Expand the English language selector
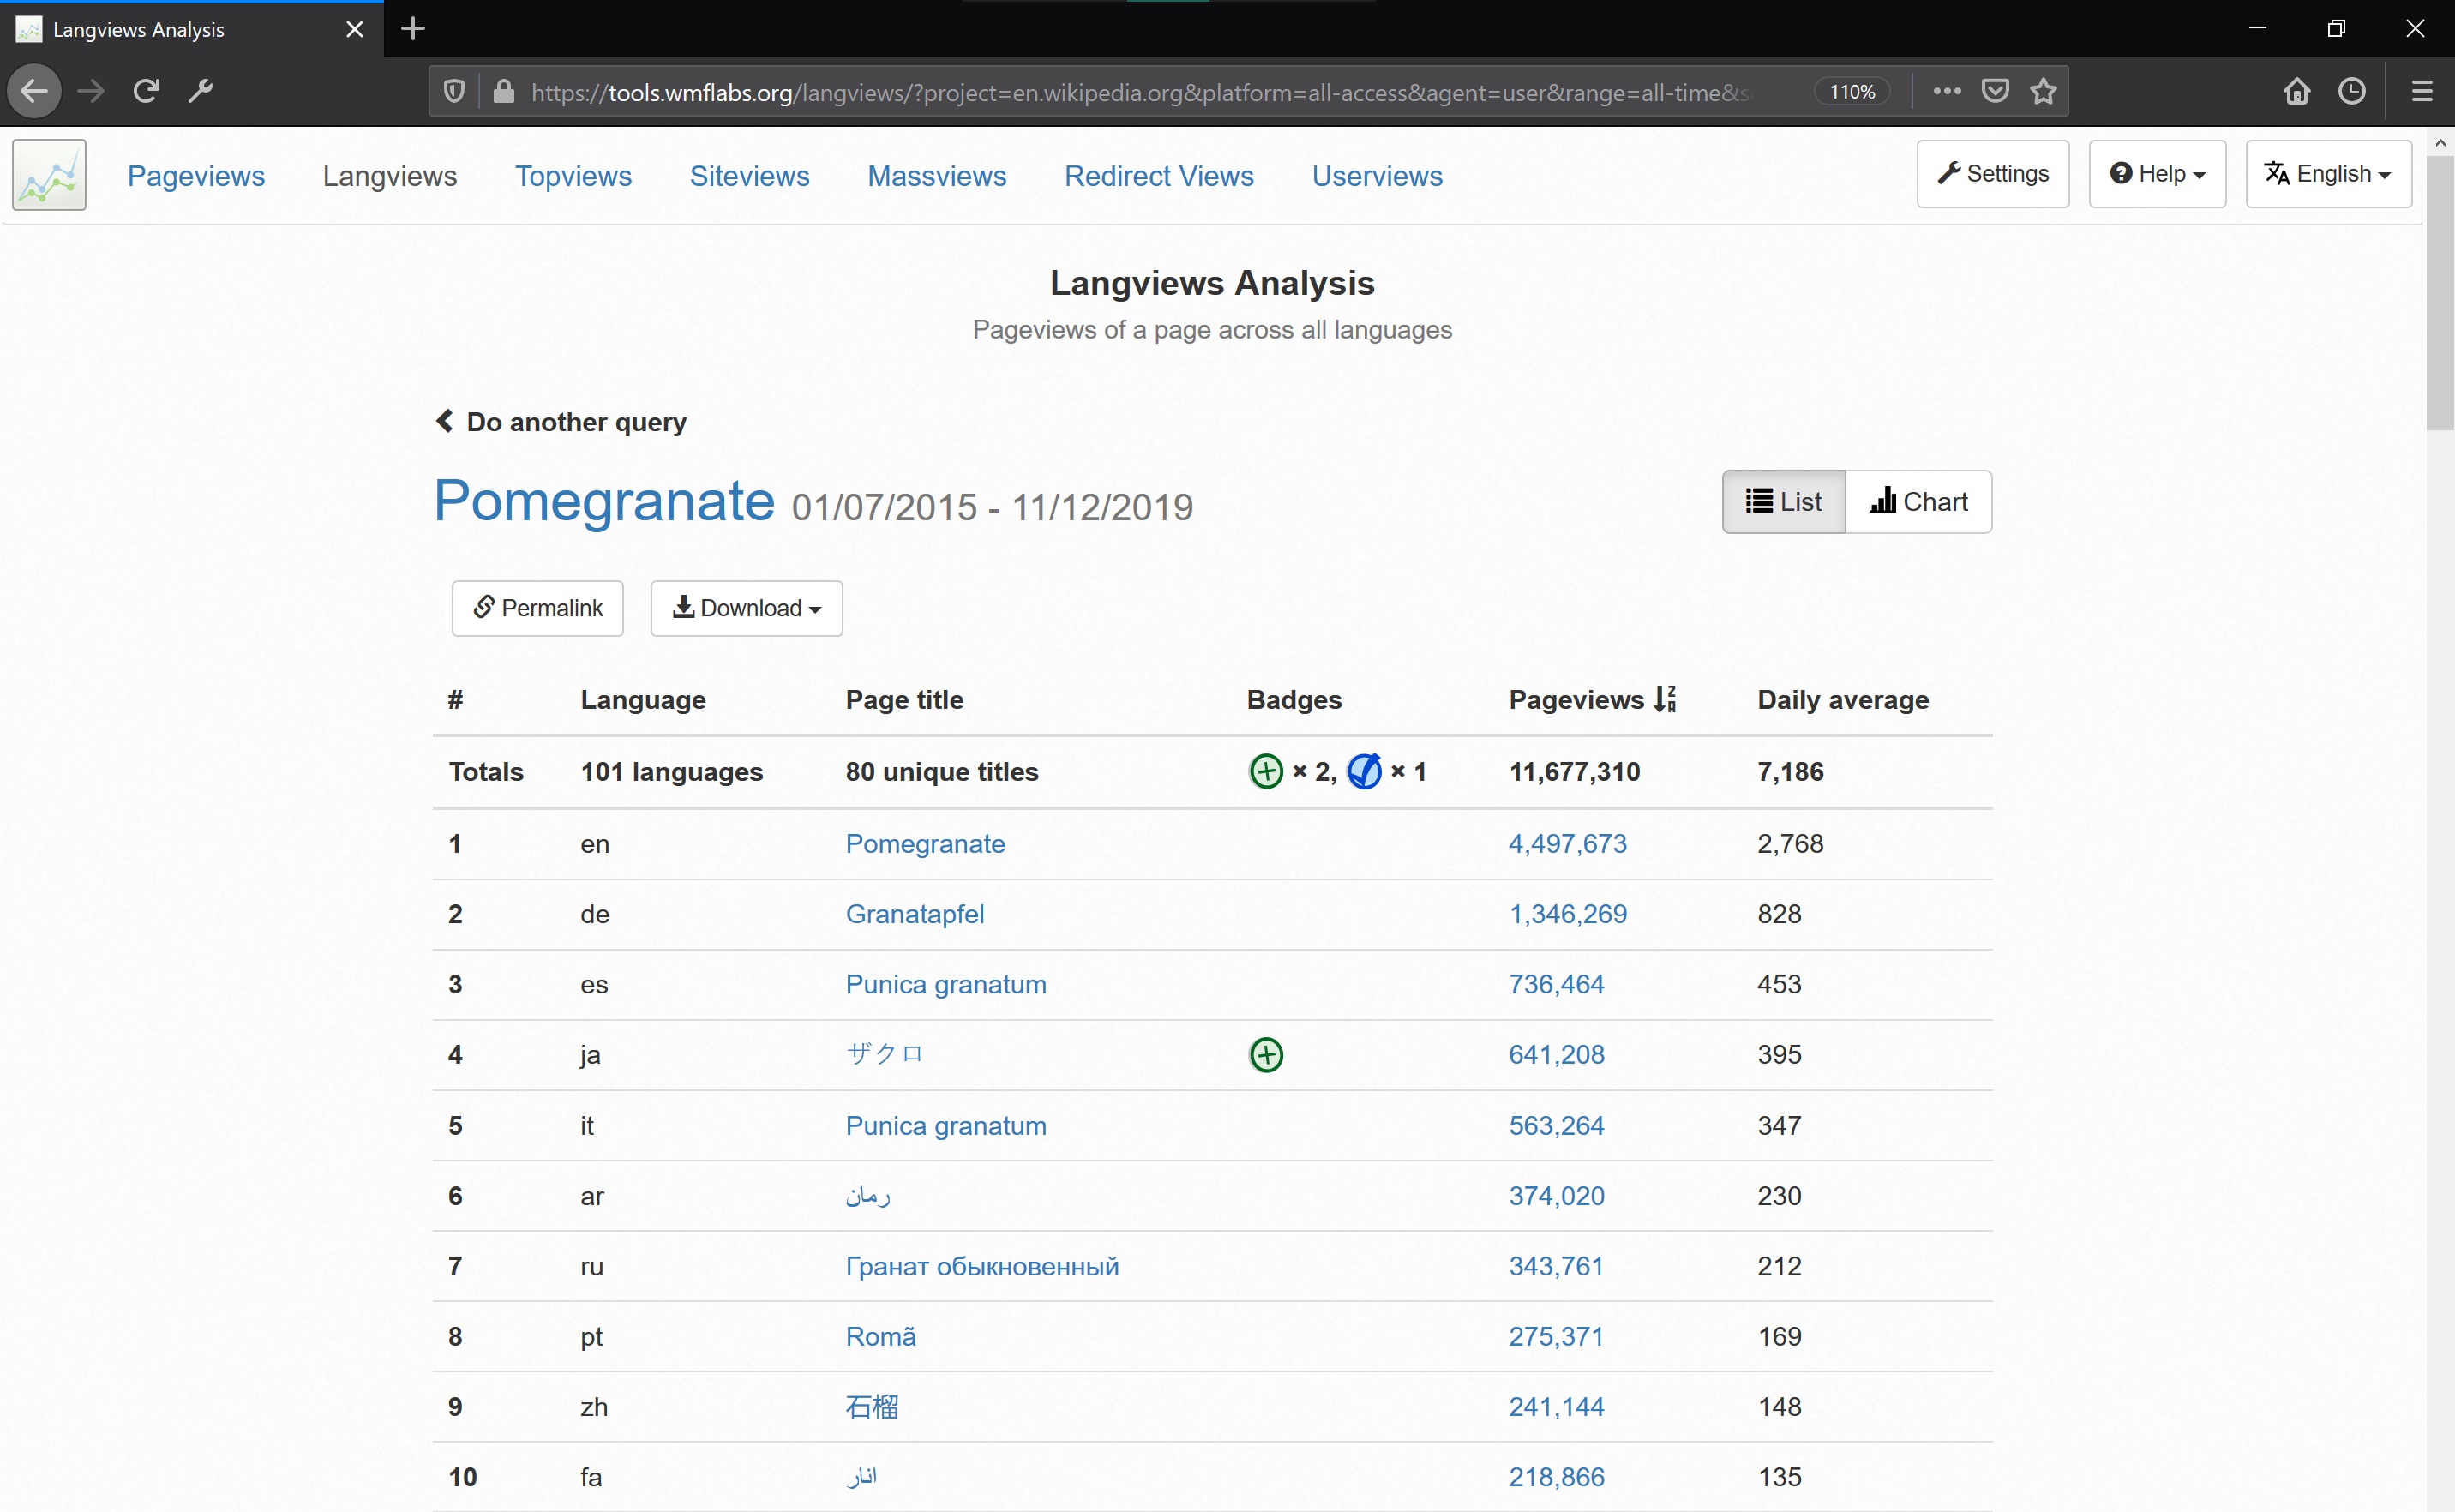 point(2332,174)
